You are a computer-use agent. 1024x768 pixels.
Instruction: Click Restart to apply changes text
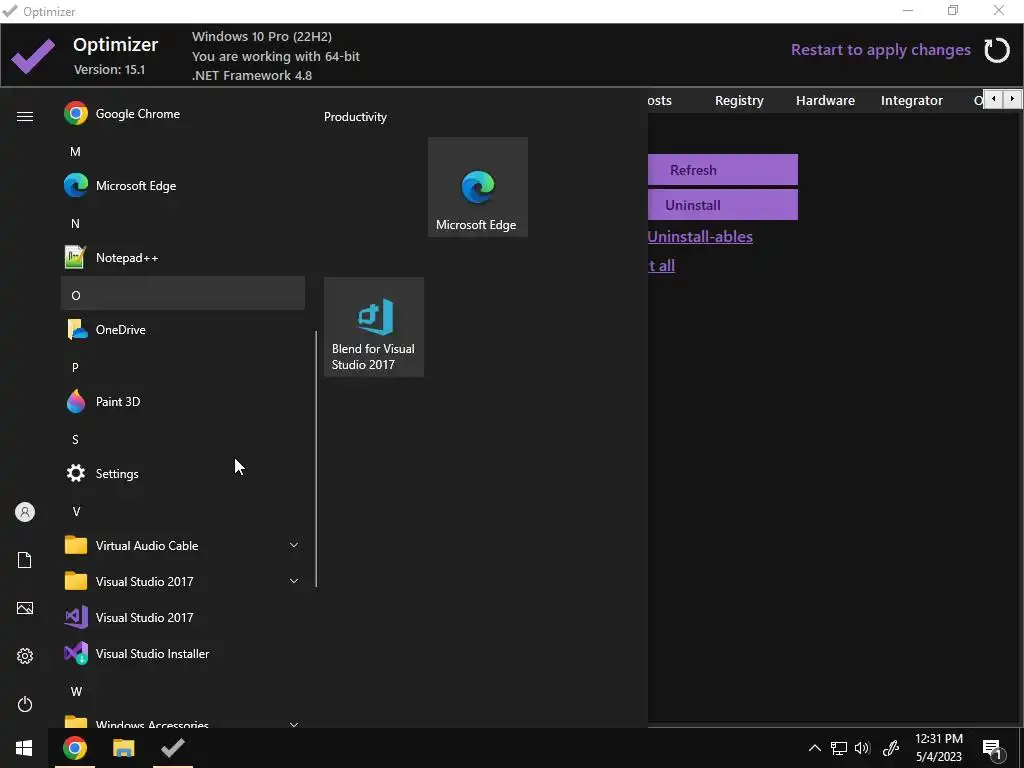pos(880,50)
